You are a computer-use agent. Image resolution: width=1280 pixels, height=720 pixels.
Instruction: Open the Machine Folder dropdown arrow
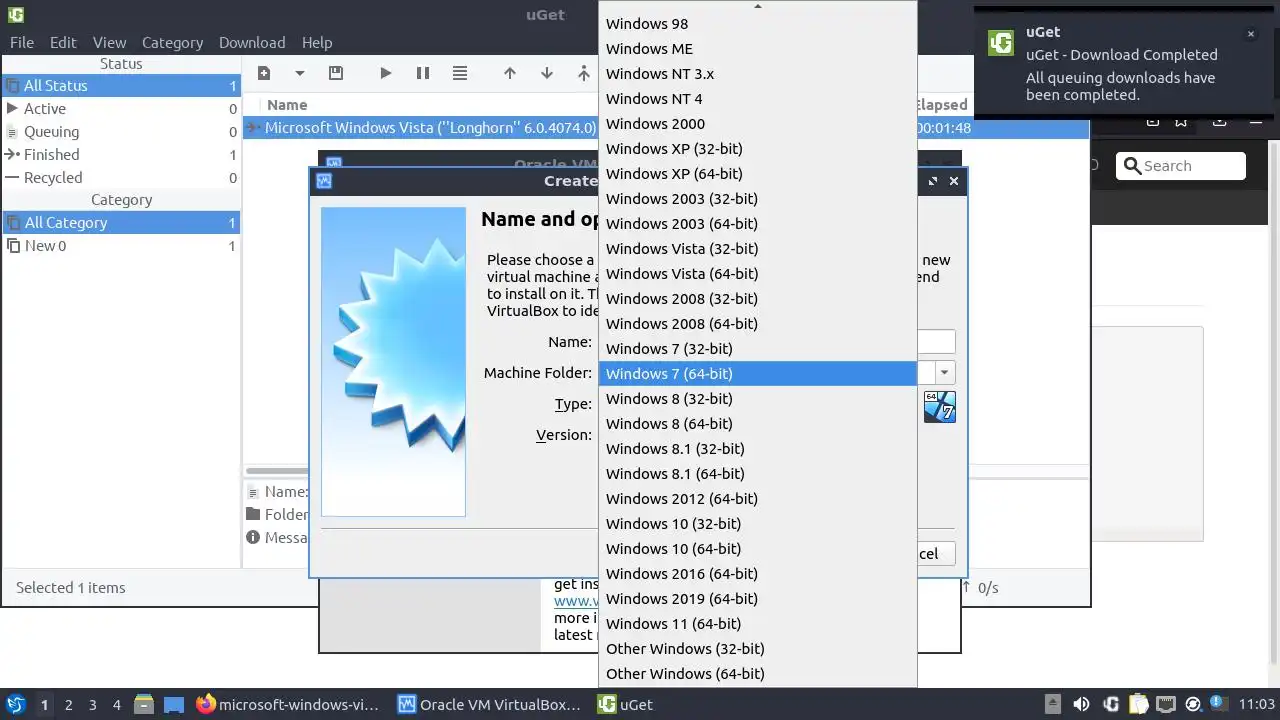point(945,373)
